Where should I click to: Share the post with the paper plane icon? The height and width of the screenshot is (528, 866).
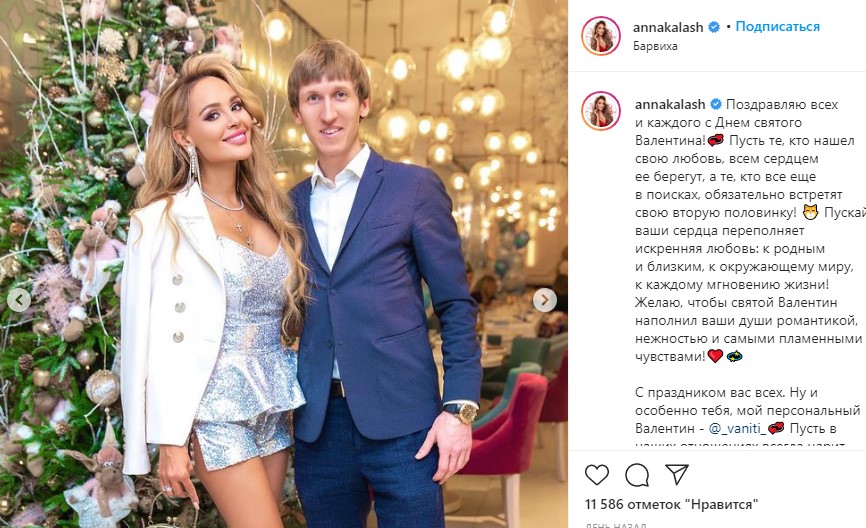point(677,474)
